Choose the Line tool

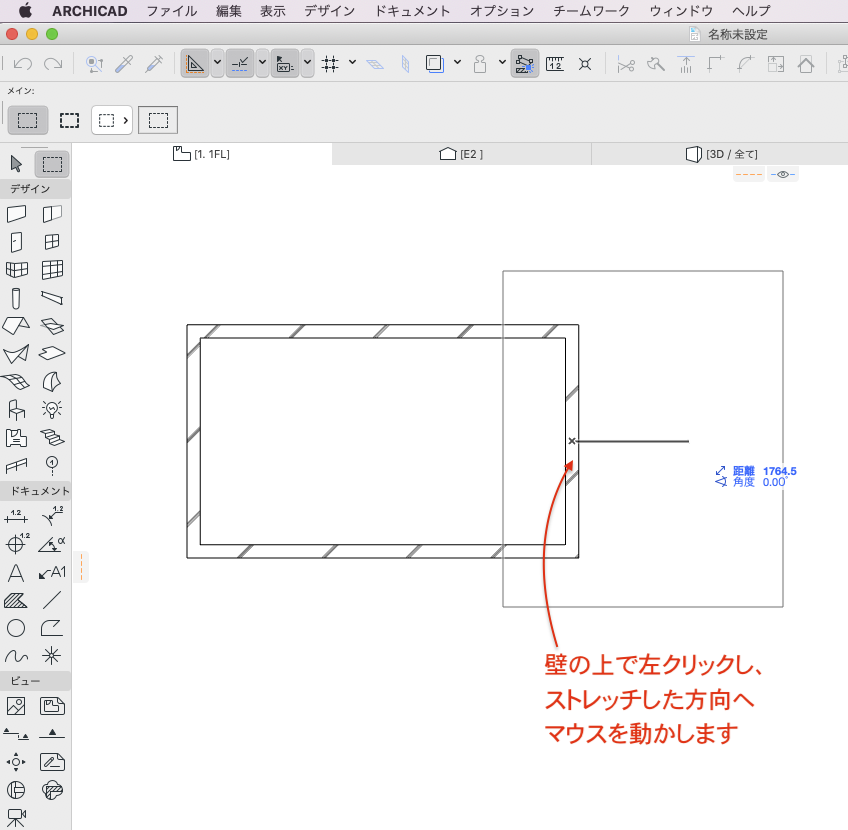(52, 600)
